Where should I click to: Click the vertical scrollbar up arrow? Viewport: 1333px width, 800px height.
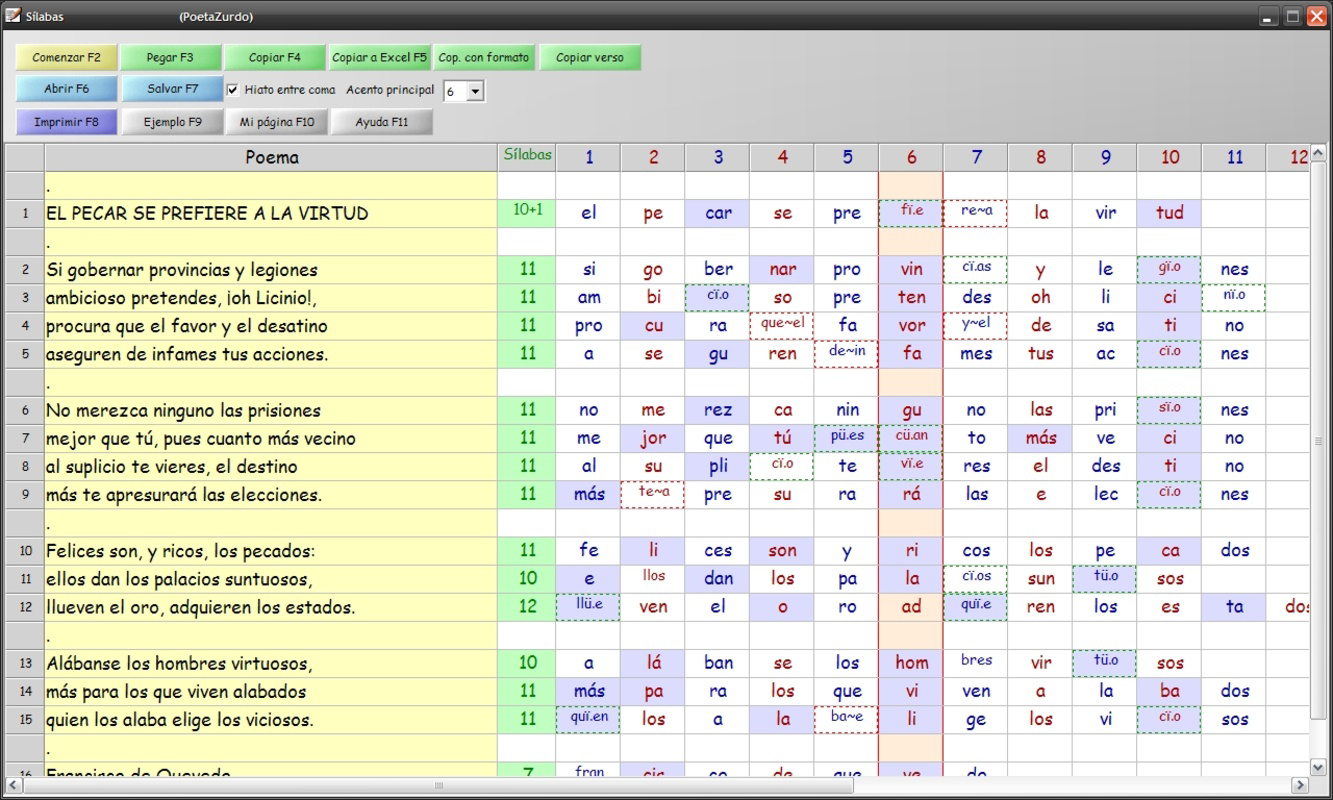coord(1318,153)
